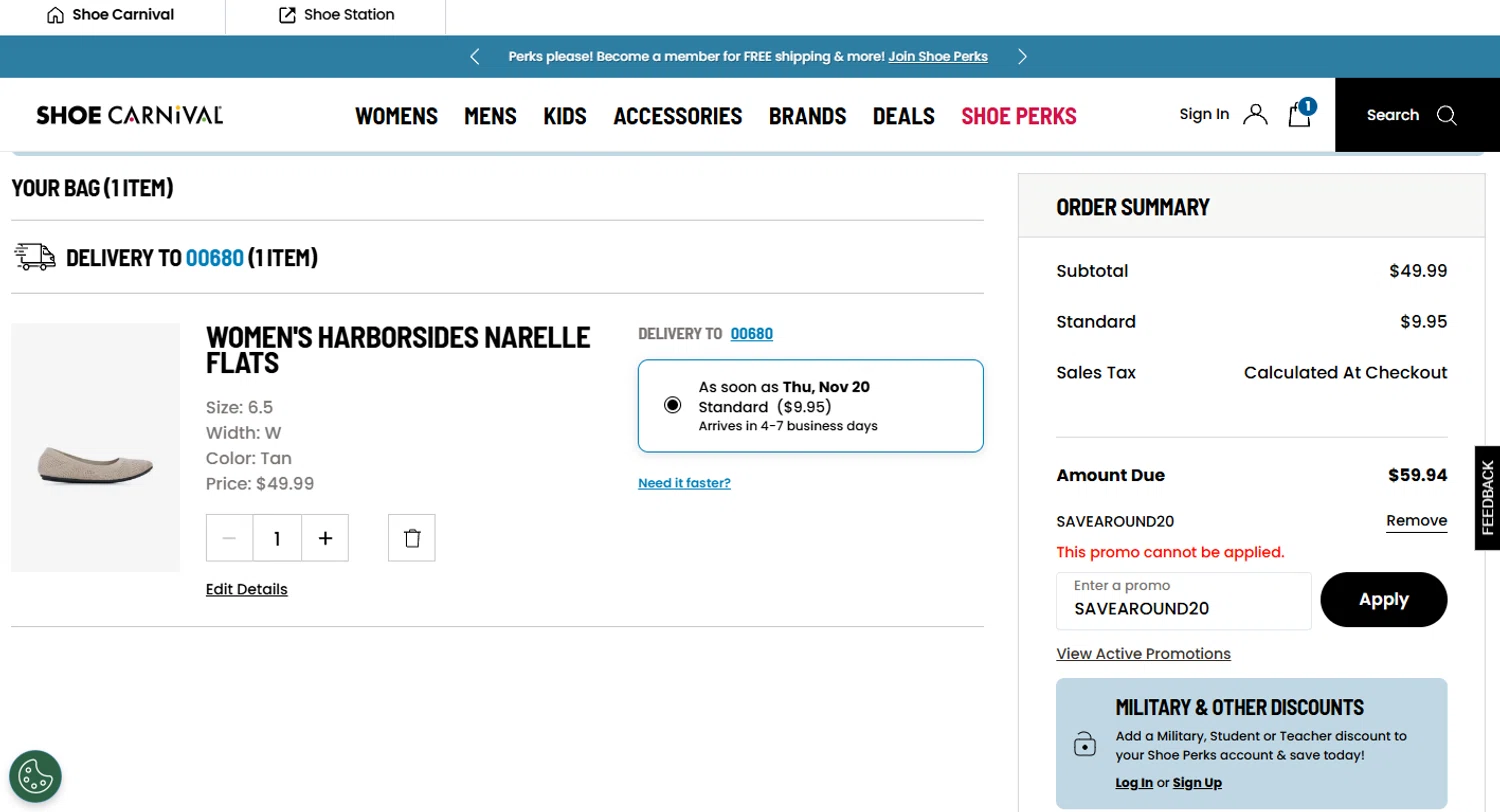Click the delivery truck icon
This screenshot has width=1500, height=812.
pos(35,257)
